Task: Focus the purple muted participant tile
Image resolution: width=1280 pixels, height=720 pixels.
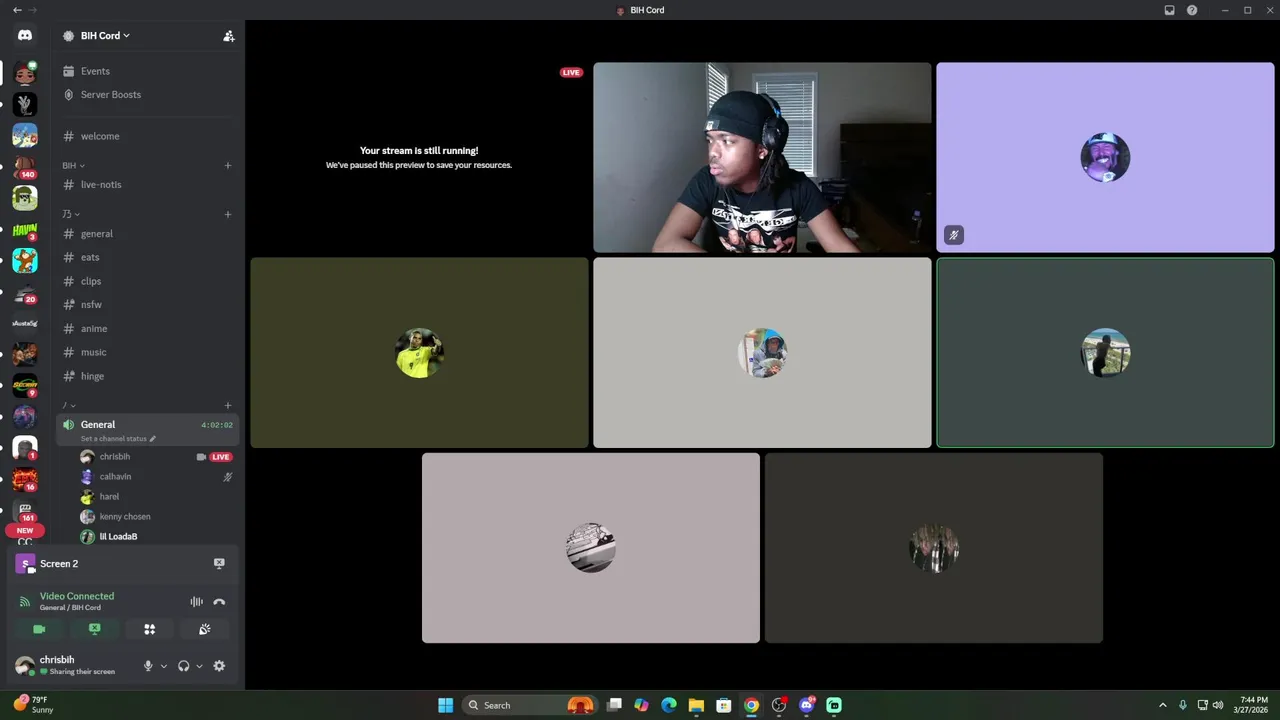Action: 1105,157
